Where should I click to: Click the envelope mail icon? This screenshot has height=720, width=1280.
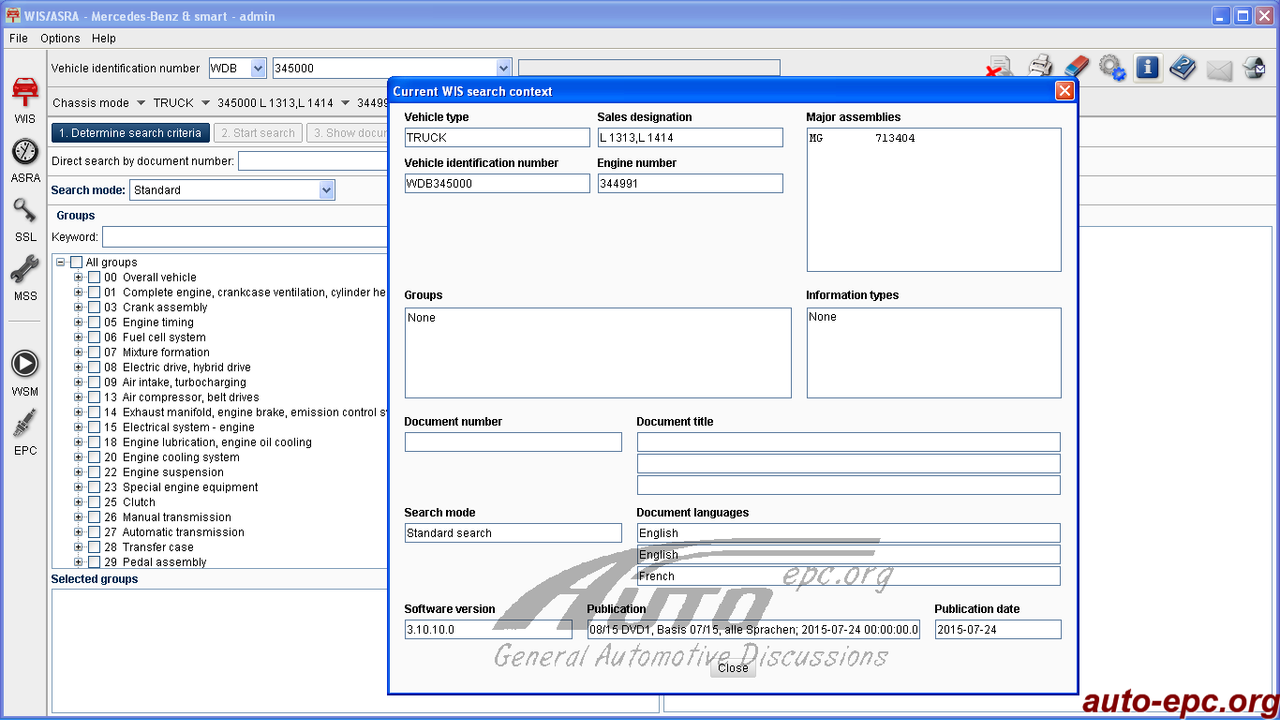(1219, 69)
